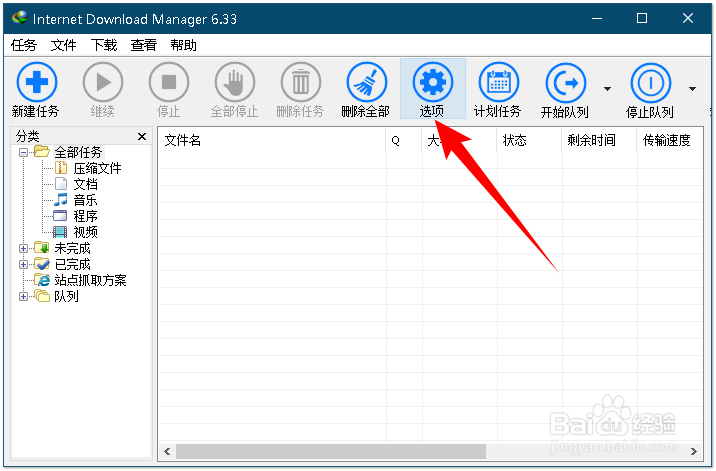The image size is (716, 471).
Task: Sort by Q column header
Action: (x=404, y=140)
